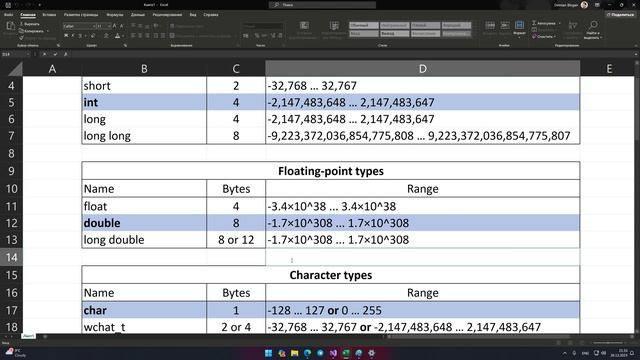Apply the Normal (Обычный) cell style
The height and width of the screenshot is (360, 640).
point(364,25)
